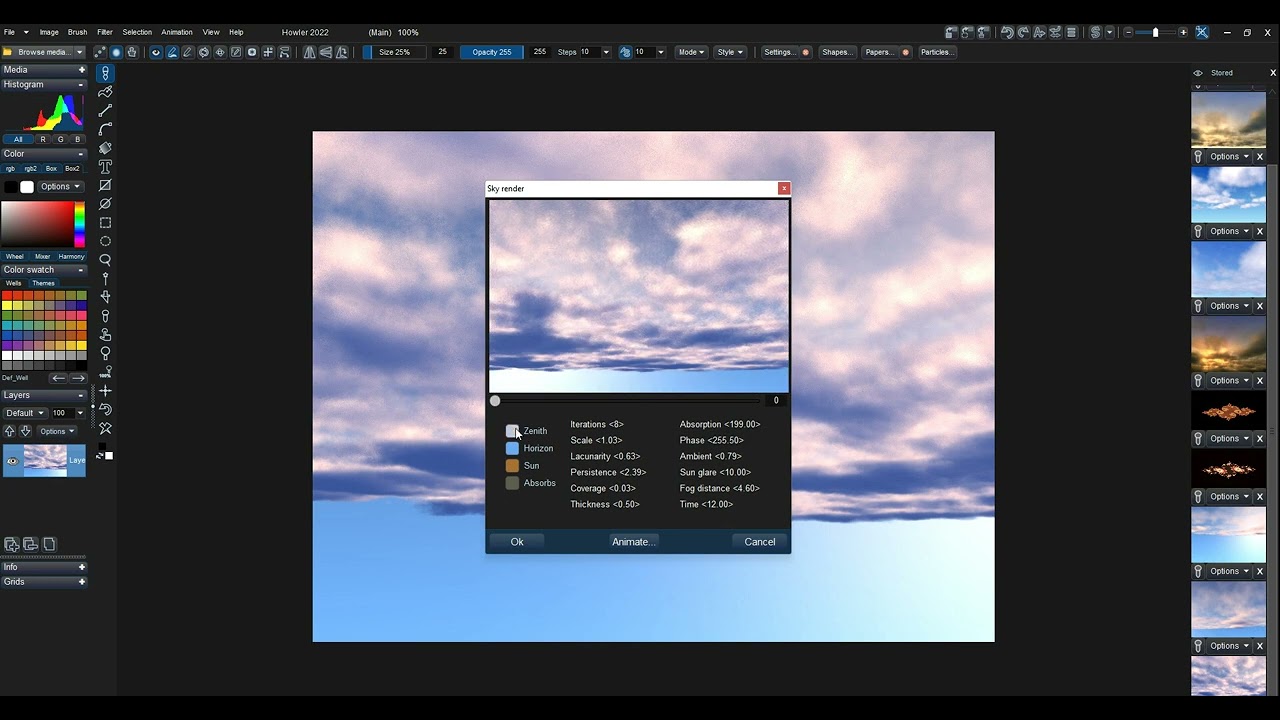Click the horizontal mirror symmetry icon

(309, 52)
